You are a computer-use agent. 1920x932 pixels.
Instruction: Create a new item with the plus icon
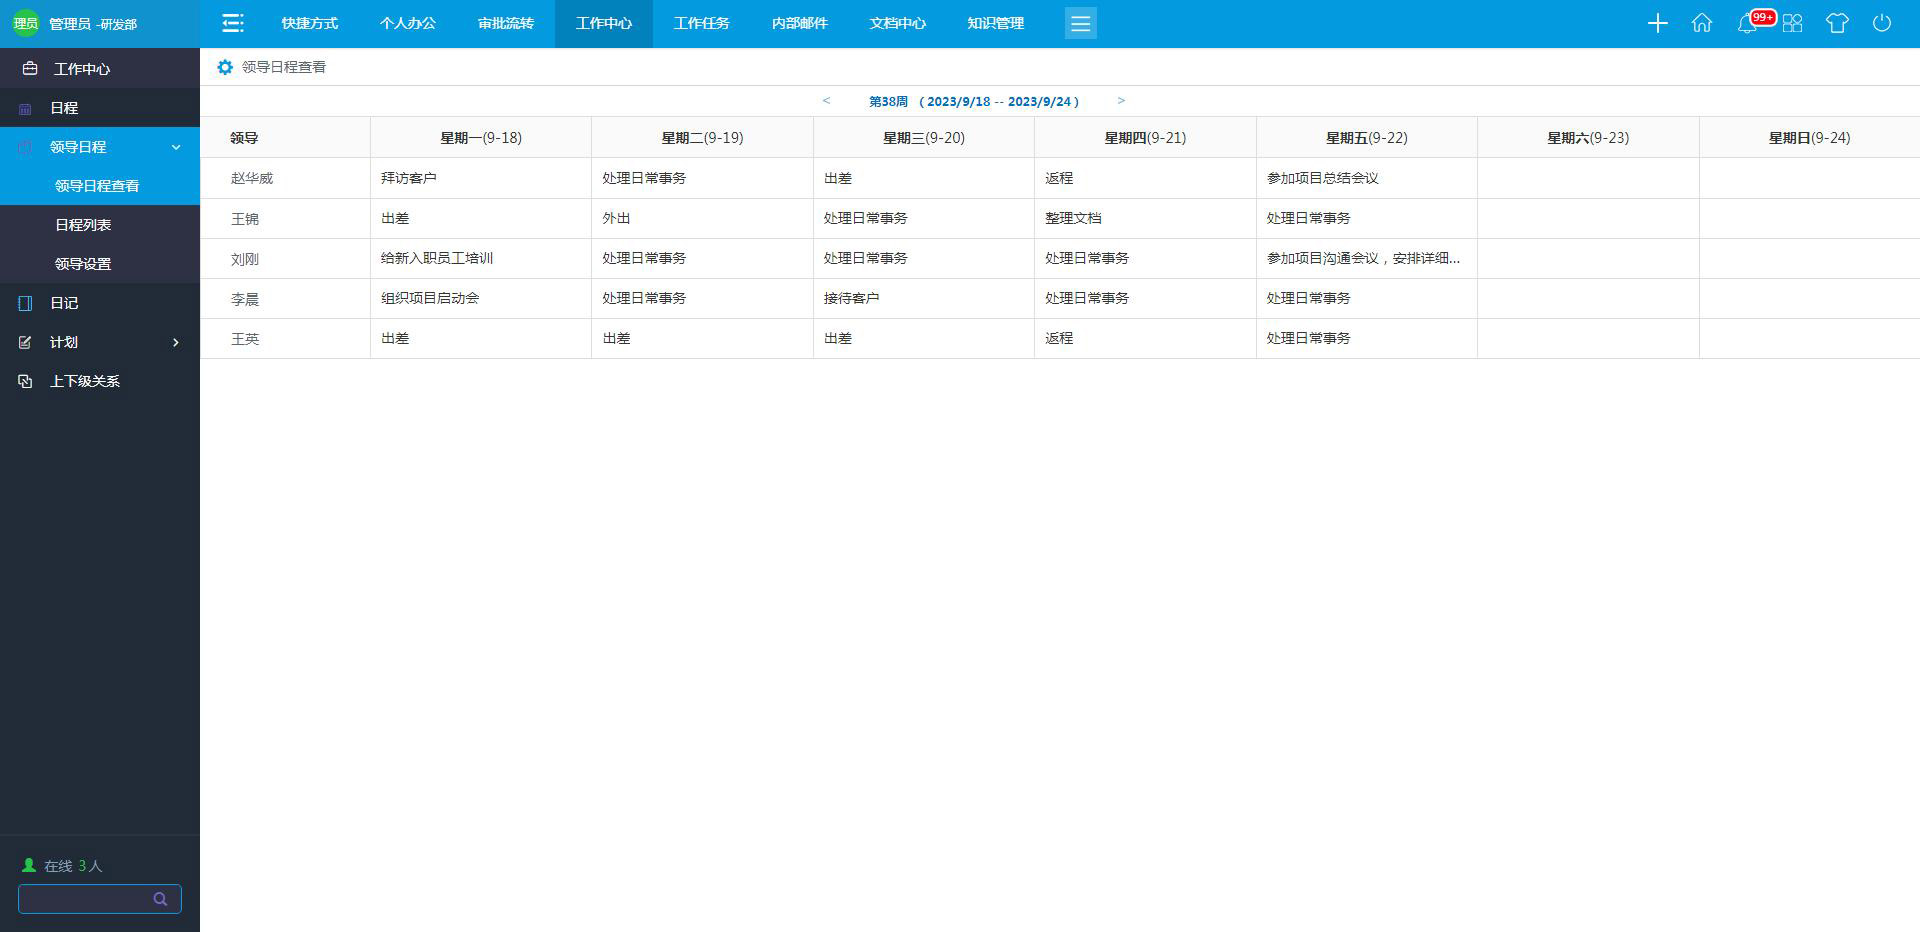point(1658,22)
